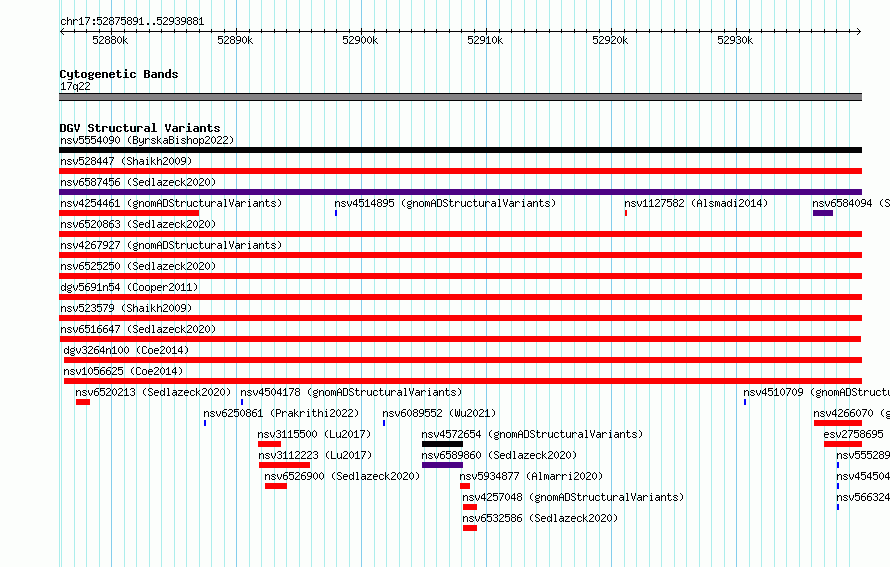The height and width of the screenshot is (567, 890).
Task: Open nsv6089552 (Wu2021) label
Action: pos(439,413)
